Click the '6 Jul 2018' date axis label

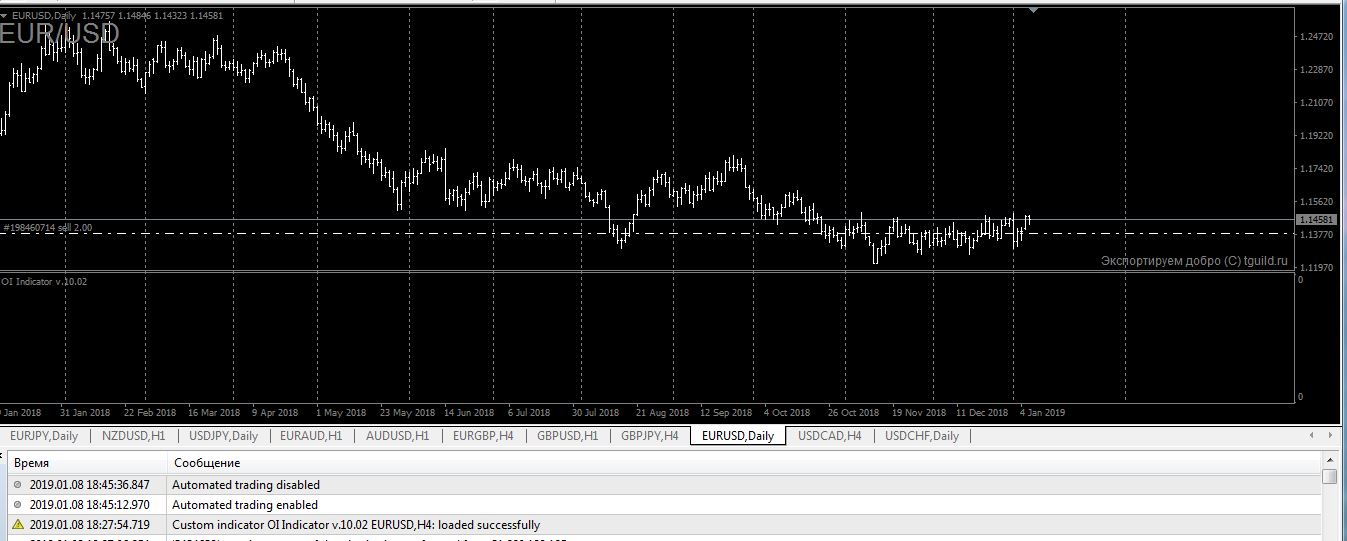tap(529, 412)
